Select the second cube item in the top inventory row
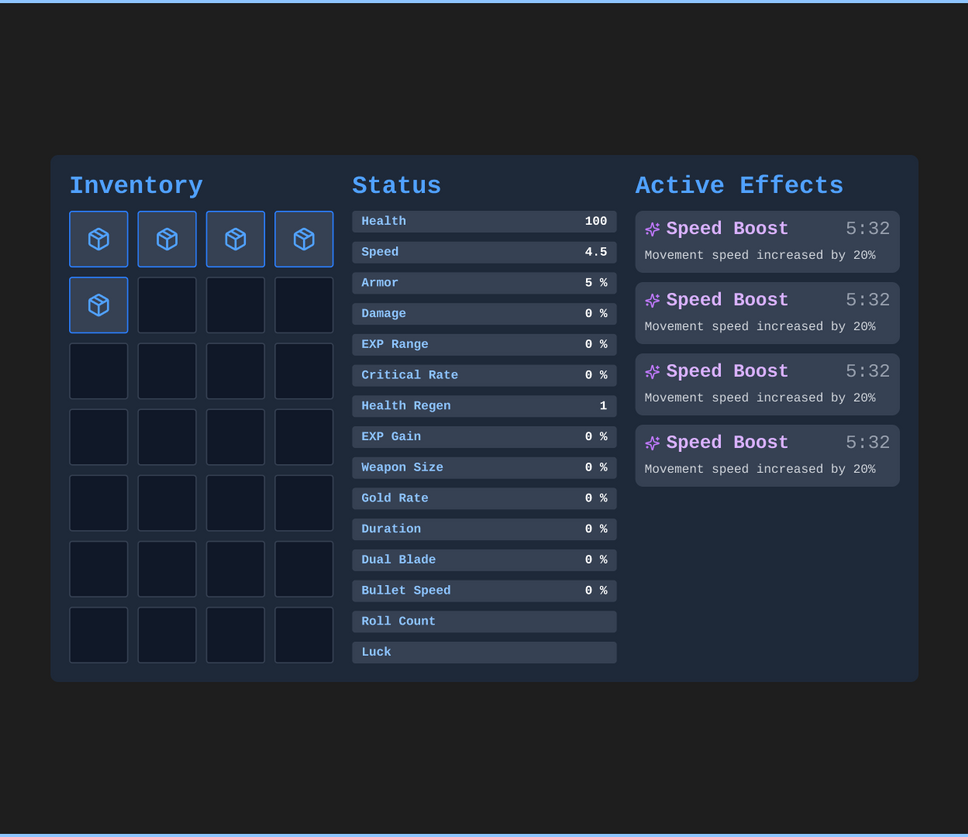968x837 pixels. point(167,239)
